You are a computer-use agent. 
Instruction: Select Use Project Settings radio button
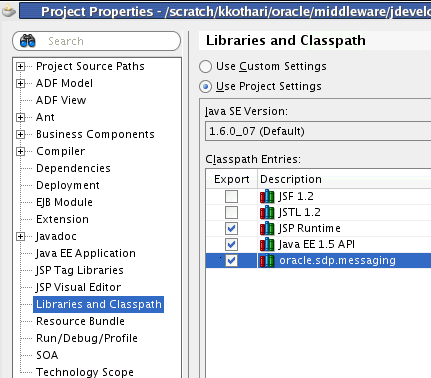[205, 86]
